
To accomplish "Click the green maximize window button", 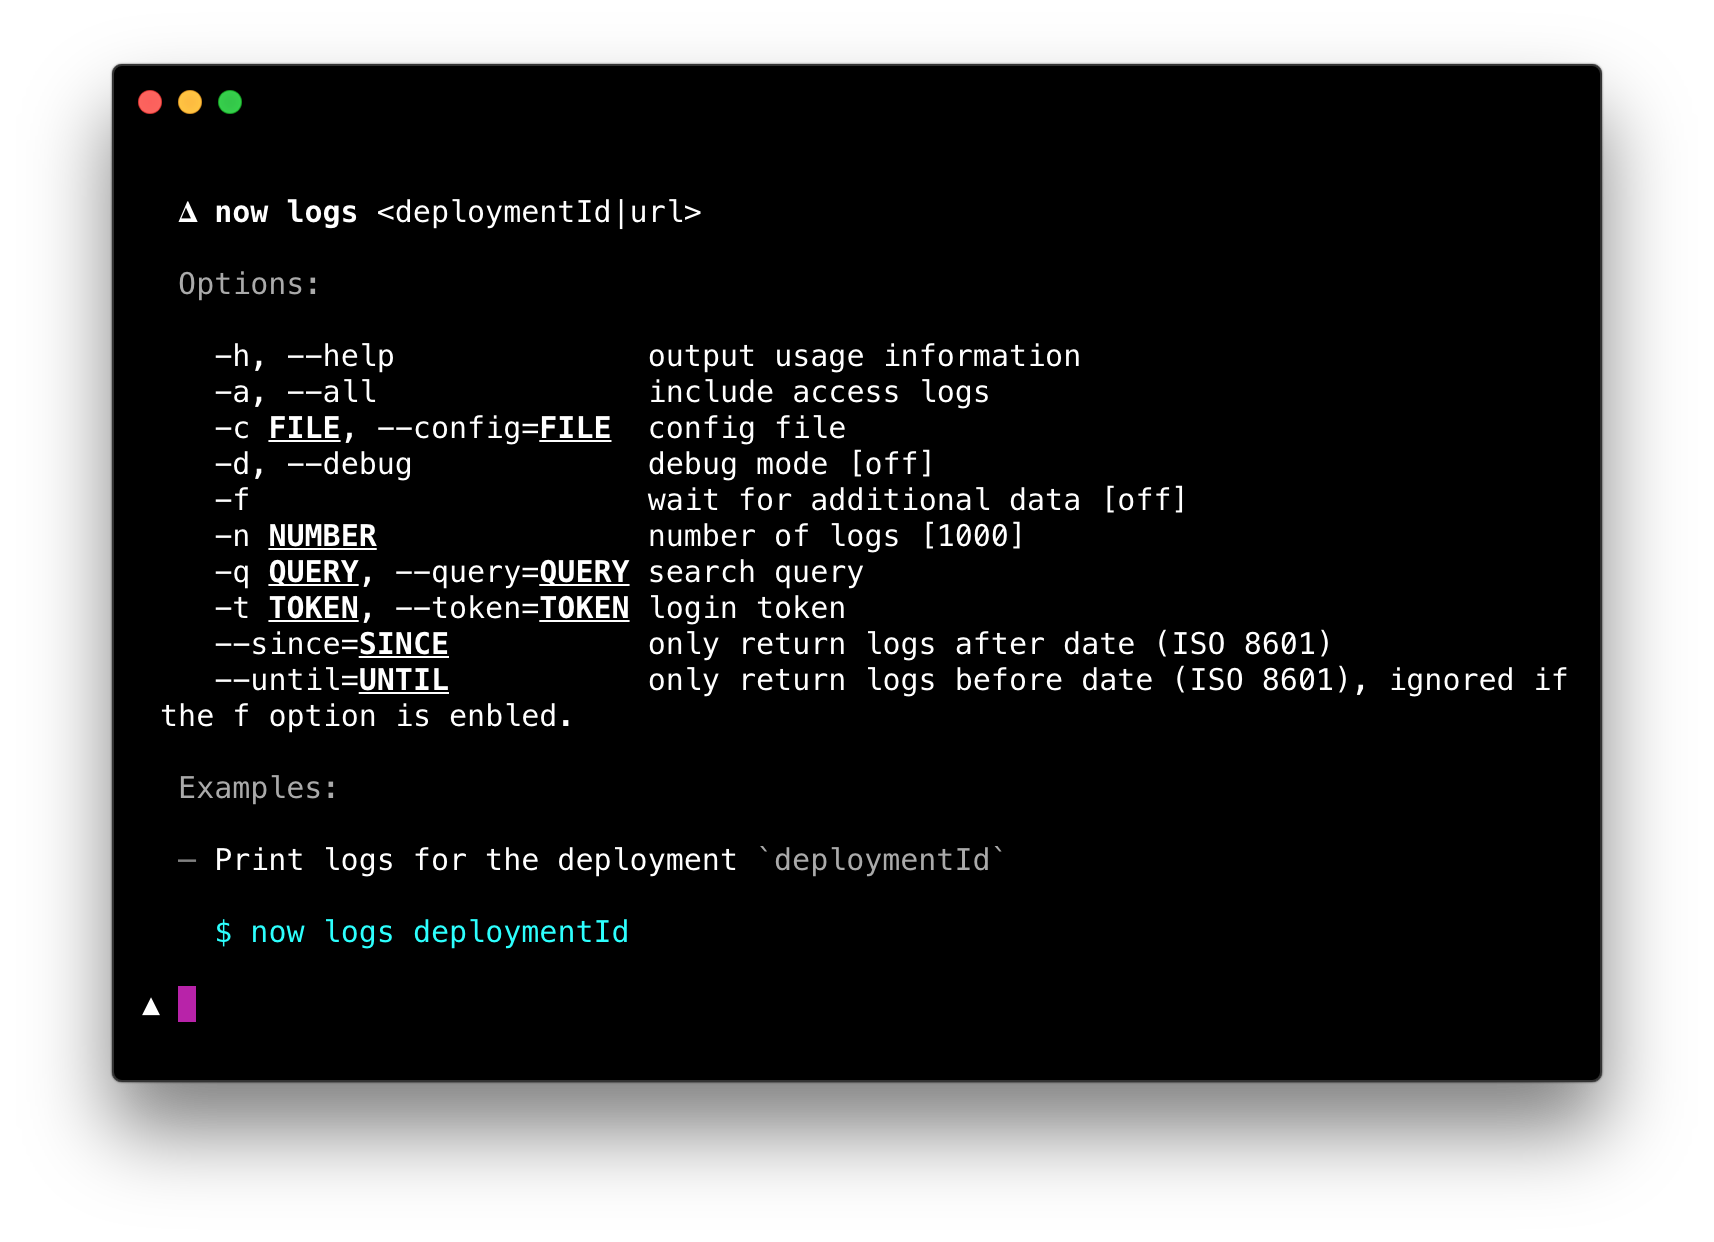I will pos(230,102).
